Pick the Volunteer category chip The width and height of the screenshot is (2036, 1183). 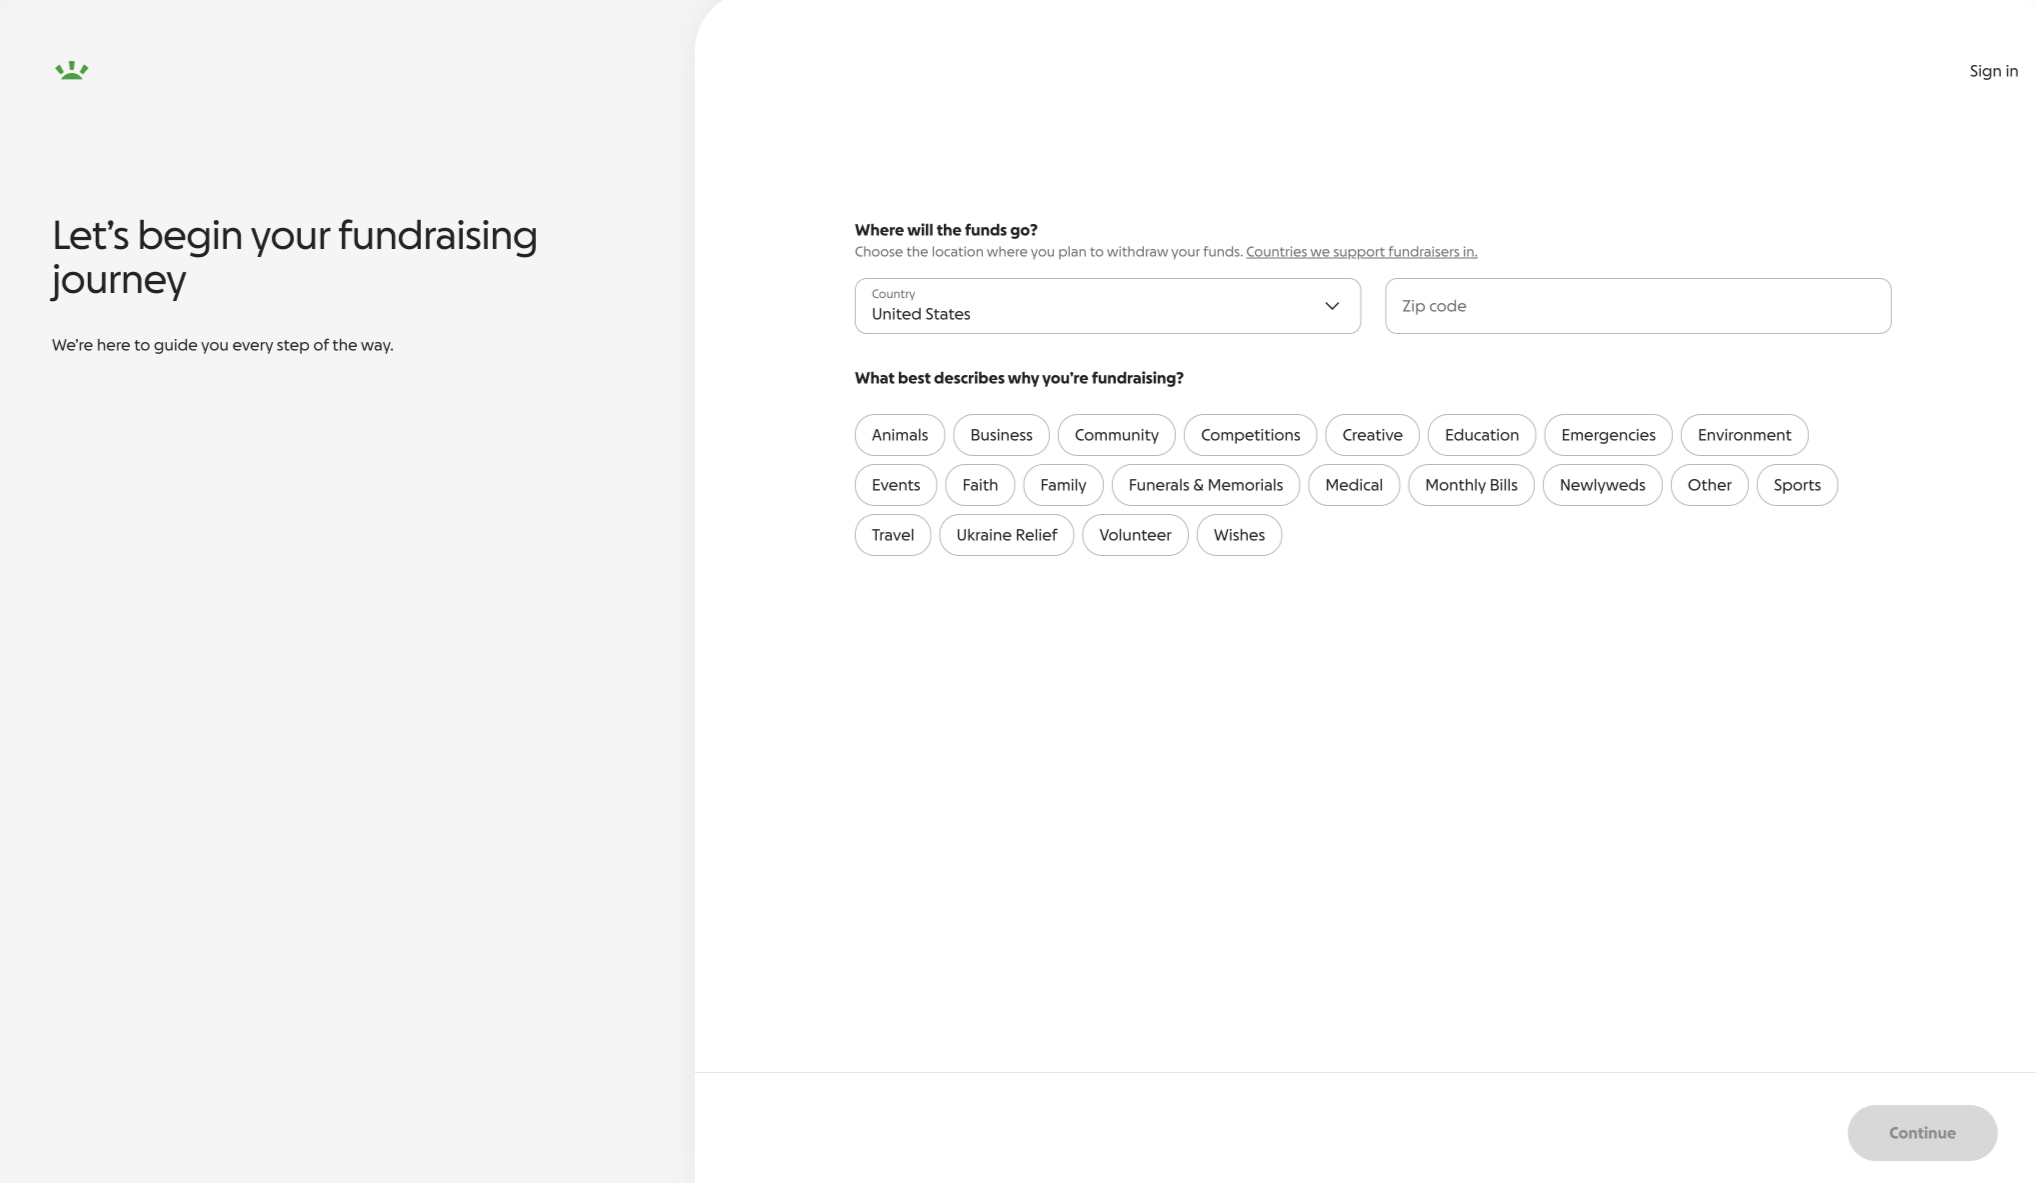[x=1135, y=535]
